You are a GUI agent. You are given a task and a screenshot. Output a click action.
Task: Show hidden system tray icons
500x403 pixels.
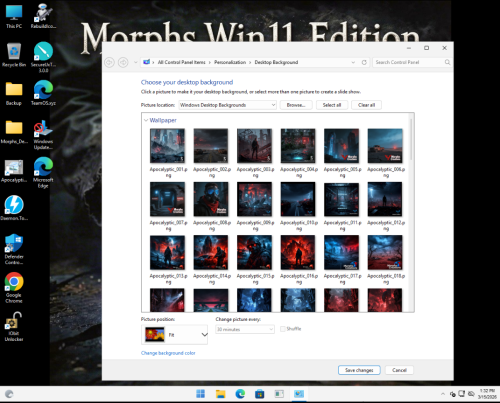coord(443,394)
